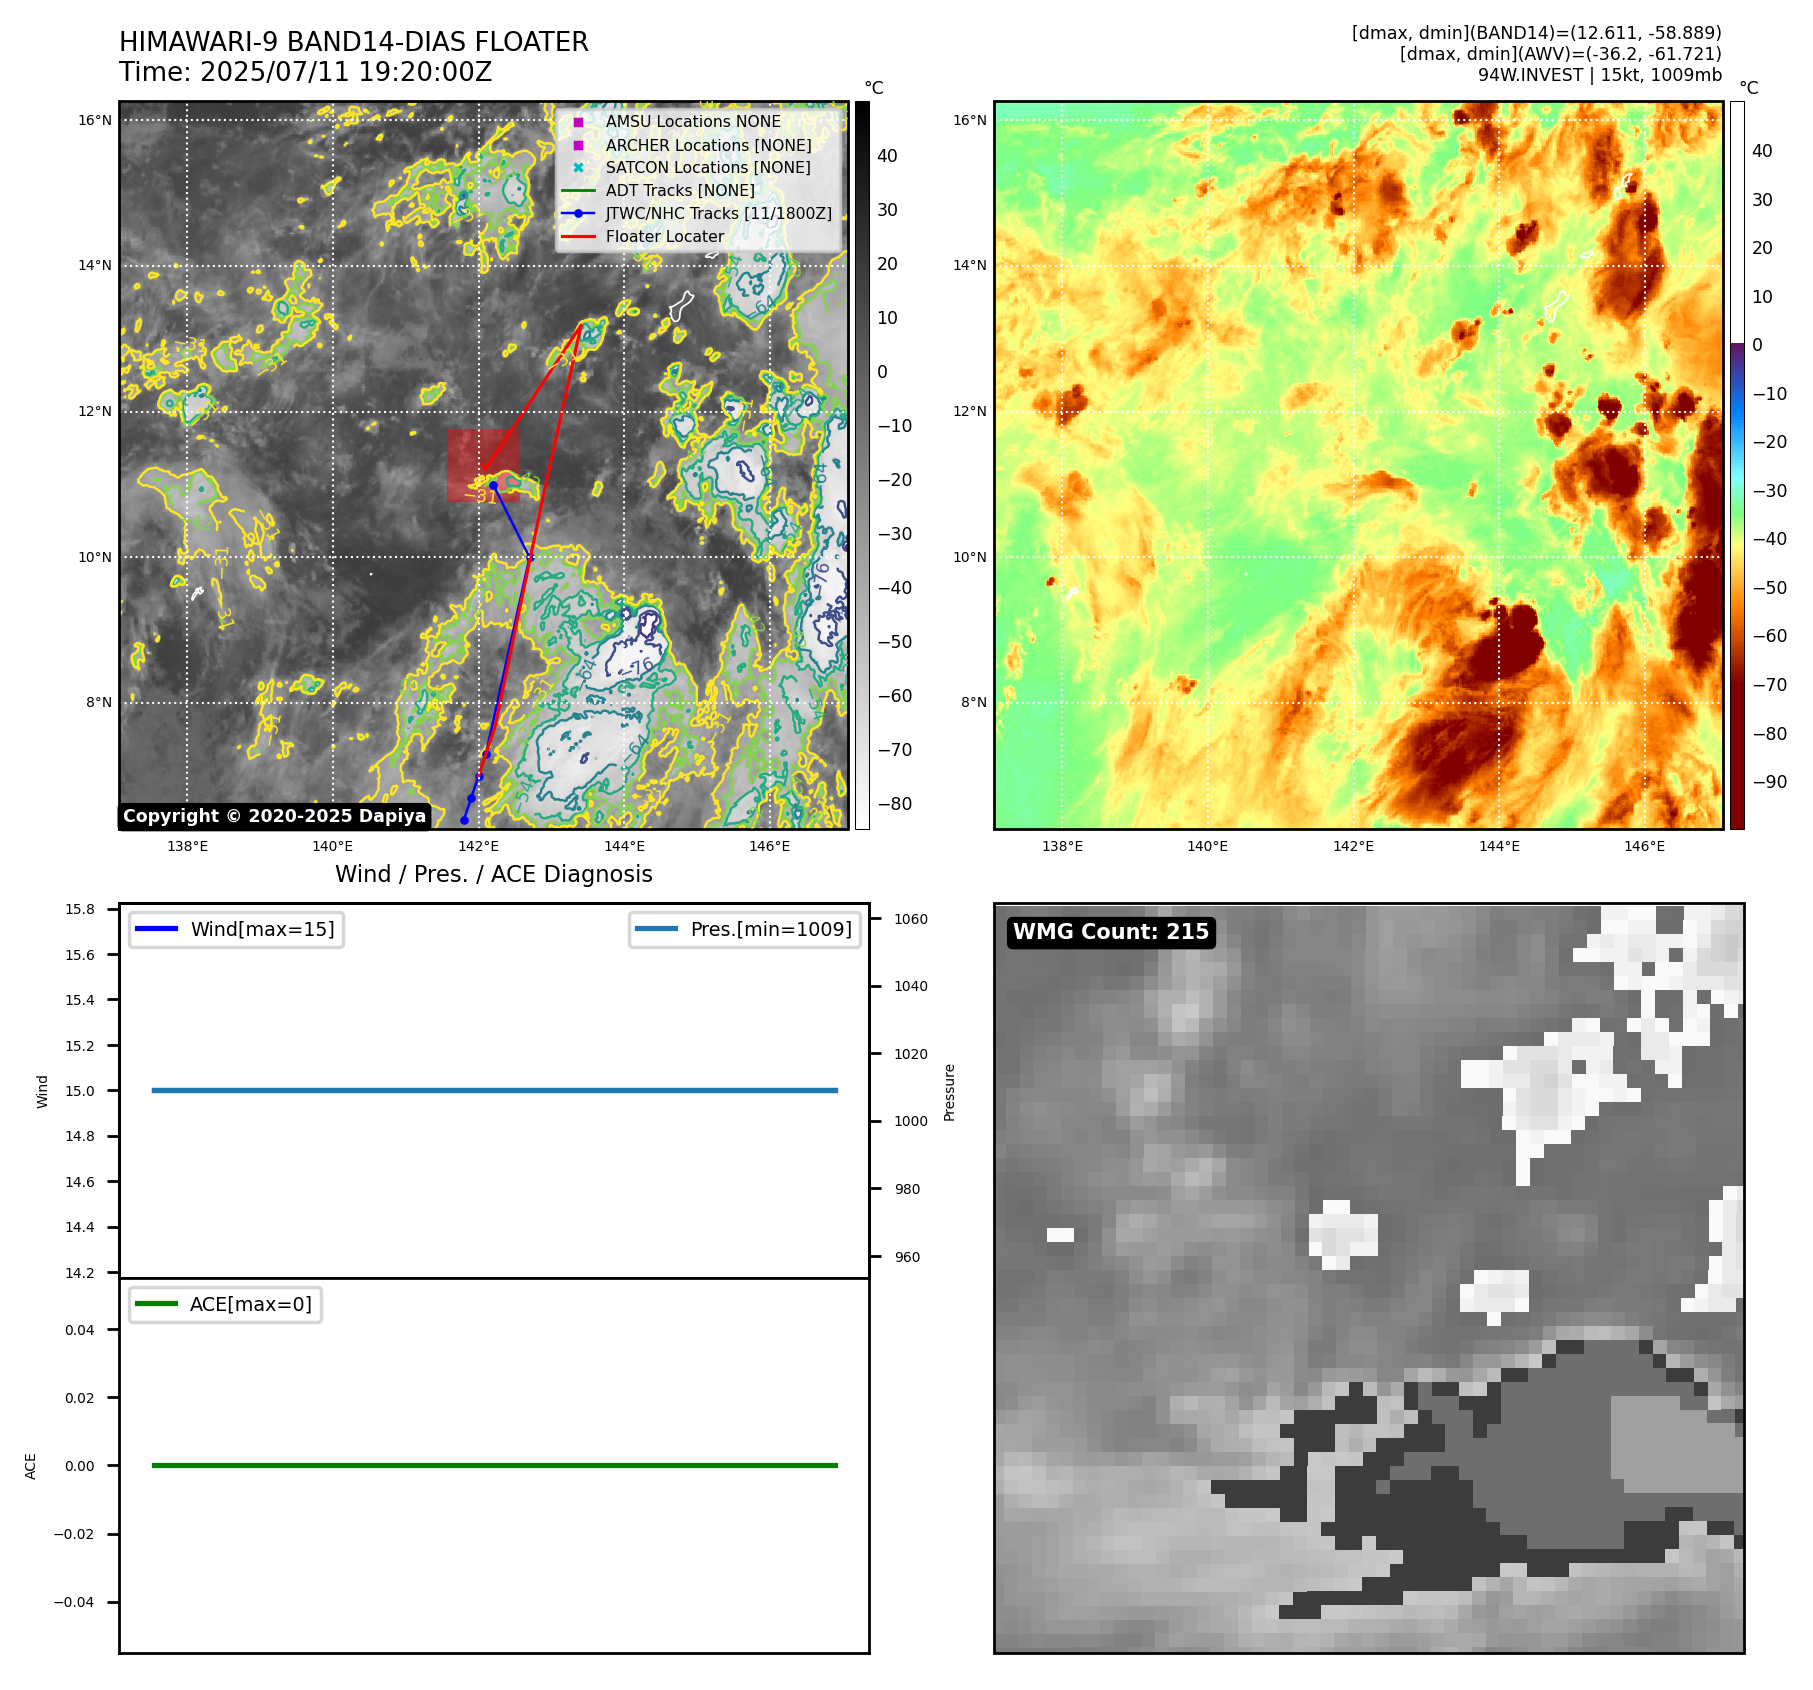Click '-0.04' tick on ACE axis

(x=75, y=1602)
